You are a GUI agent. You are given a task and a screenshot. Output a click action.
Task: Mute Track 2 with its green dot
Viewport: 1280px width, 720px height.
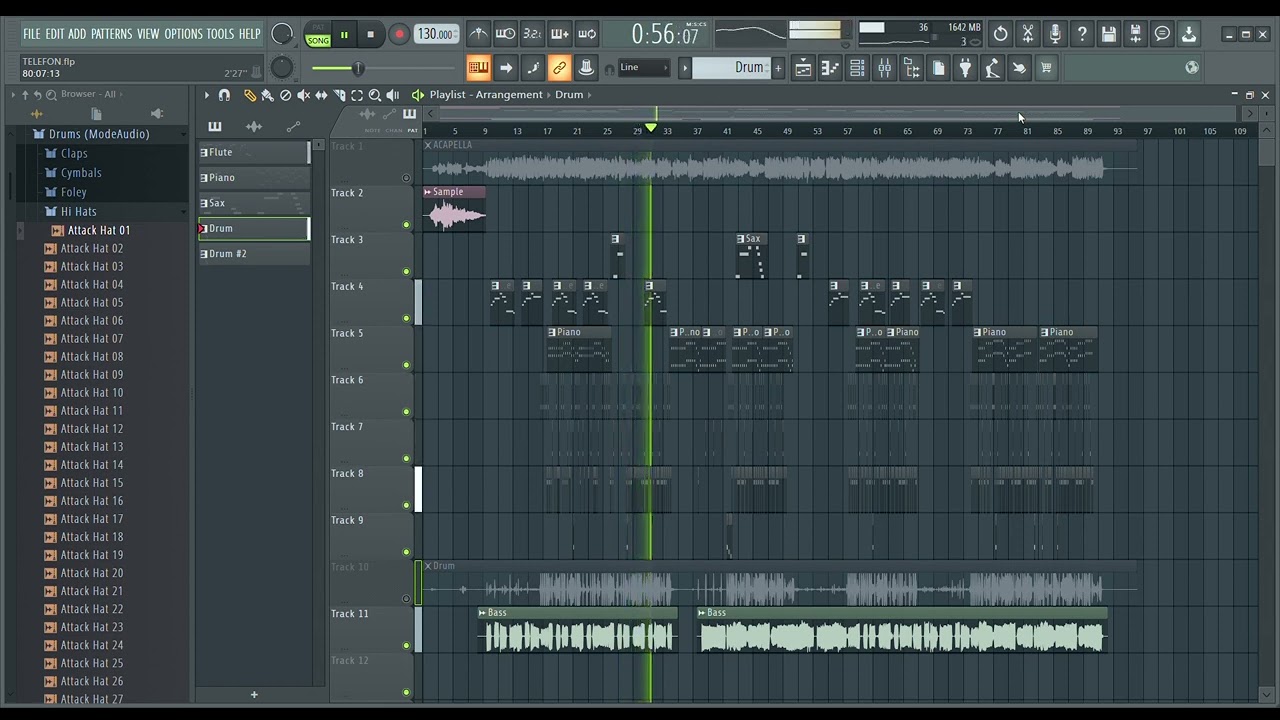coord(406,225)
